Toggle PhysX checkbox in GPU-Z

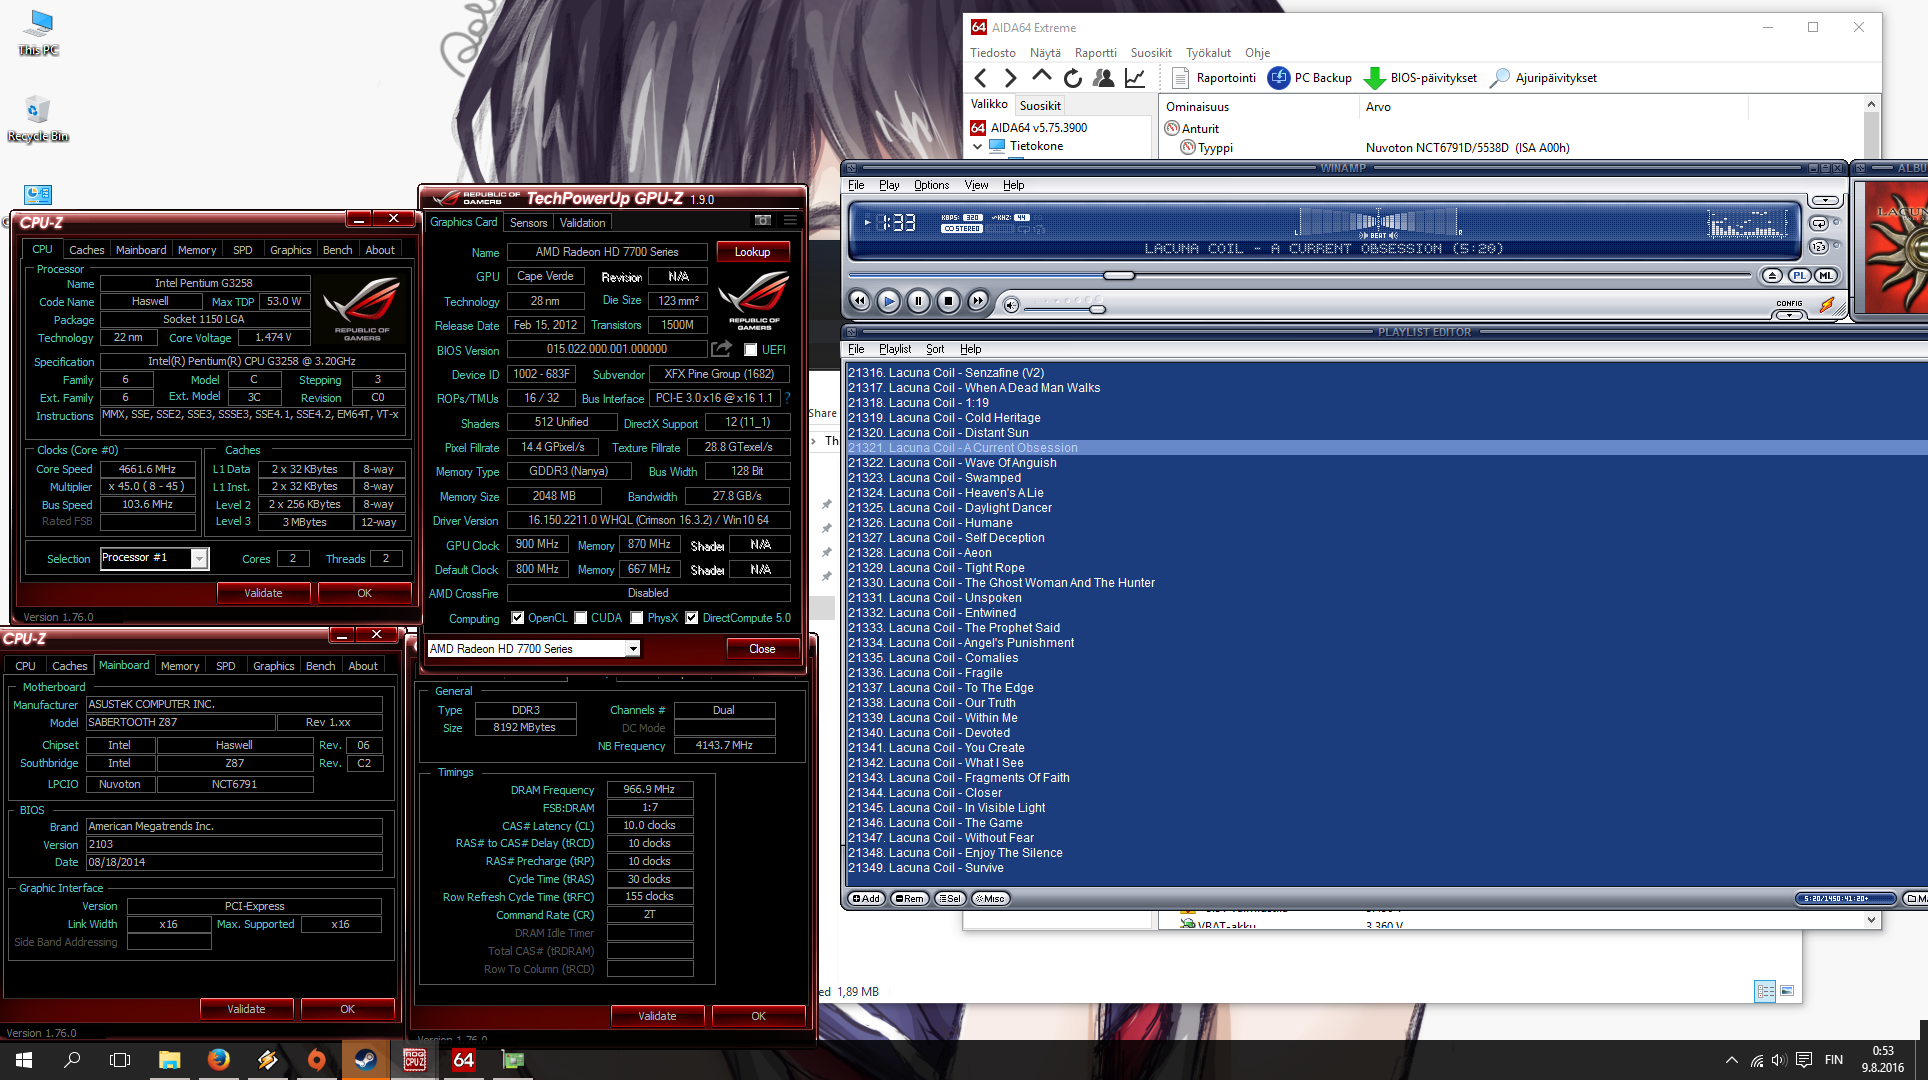(x=636, y=618)
